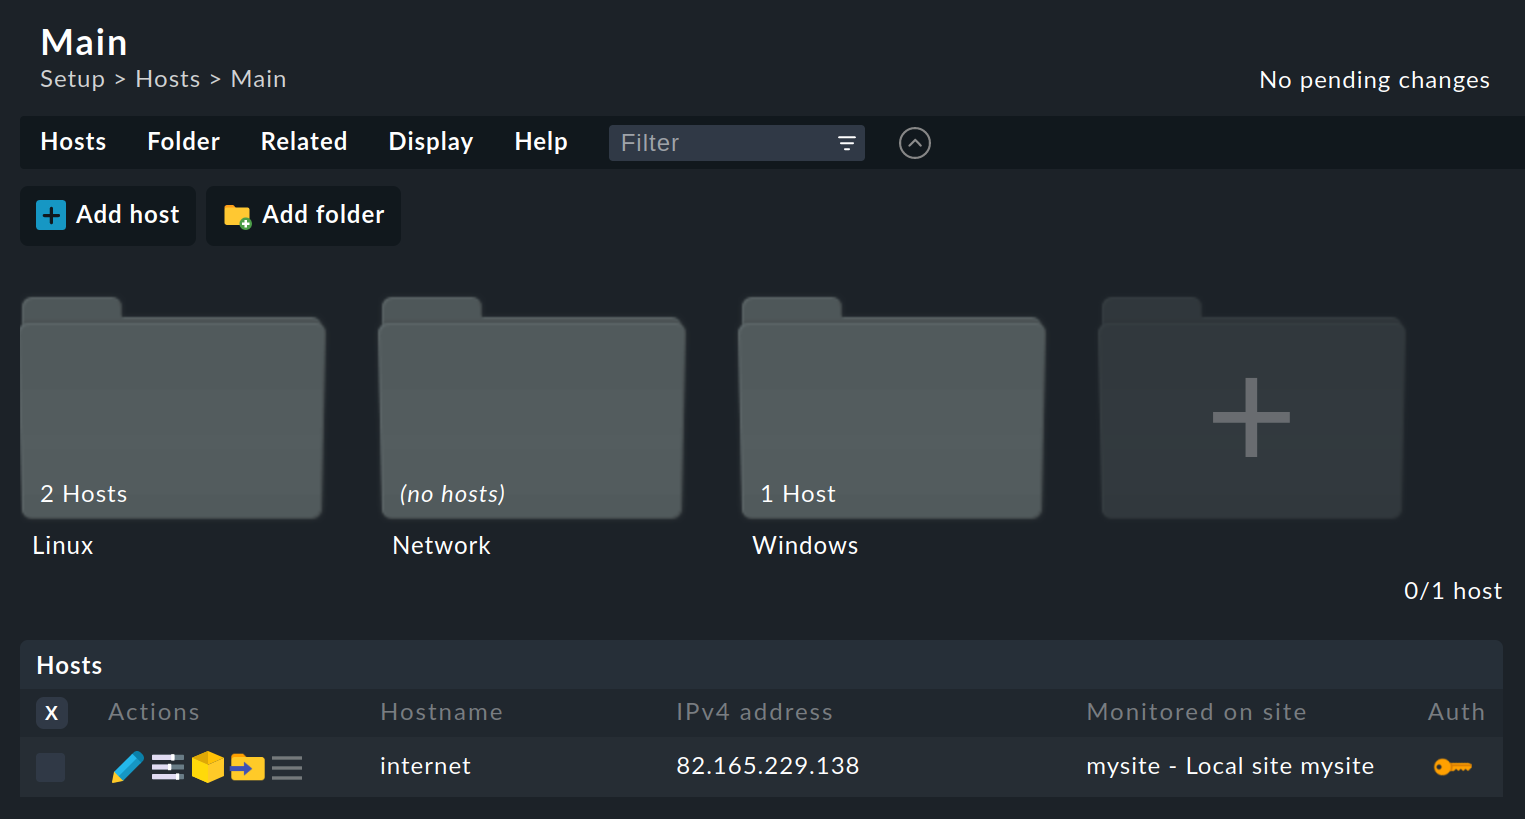1525x819 pixels.
Task: Click IP address 82.165.229.138
Action: (x=768, y=766)
